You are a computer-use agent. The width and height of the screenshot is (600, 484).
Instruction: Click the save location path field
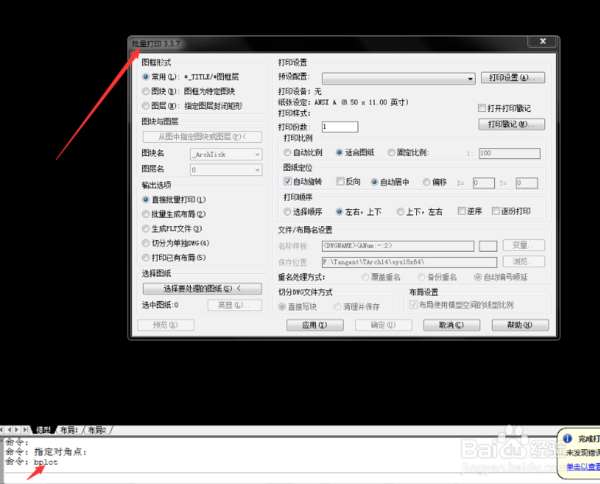(409, 262)
